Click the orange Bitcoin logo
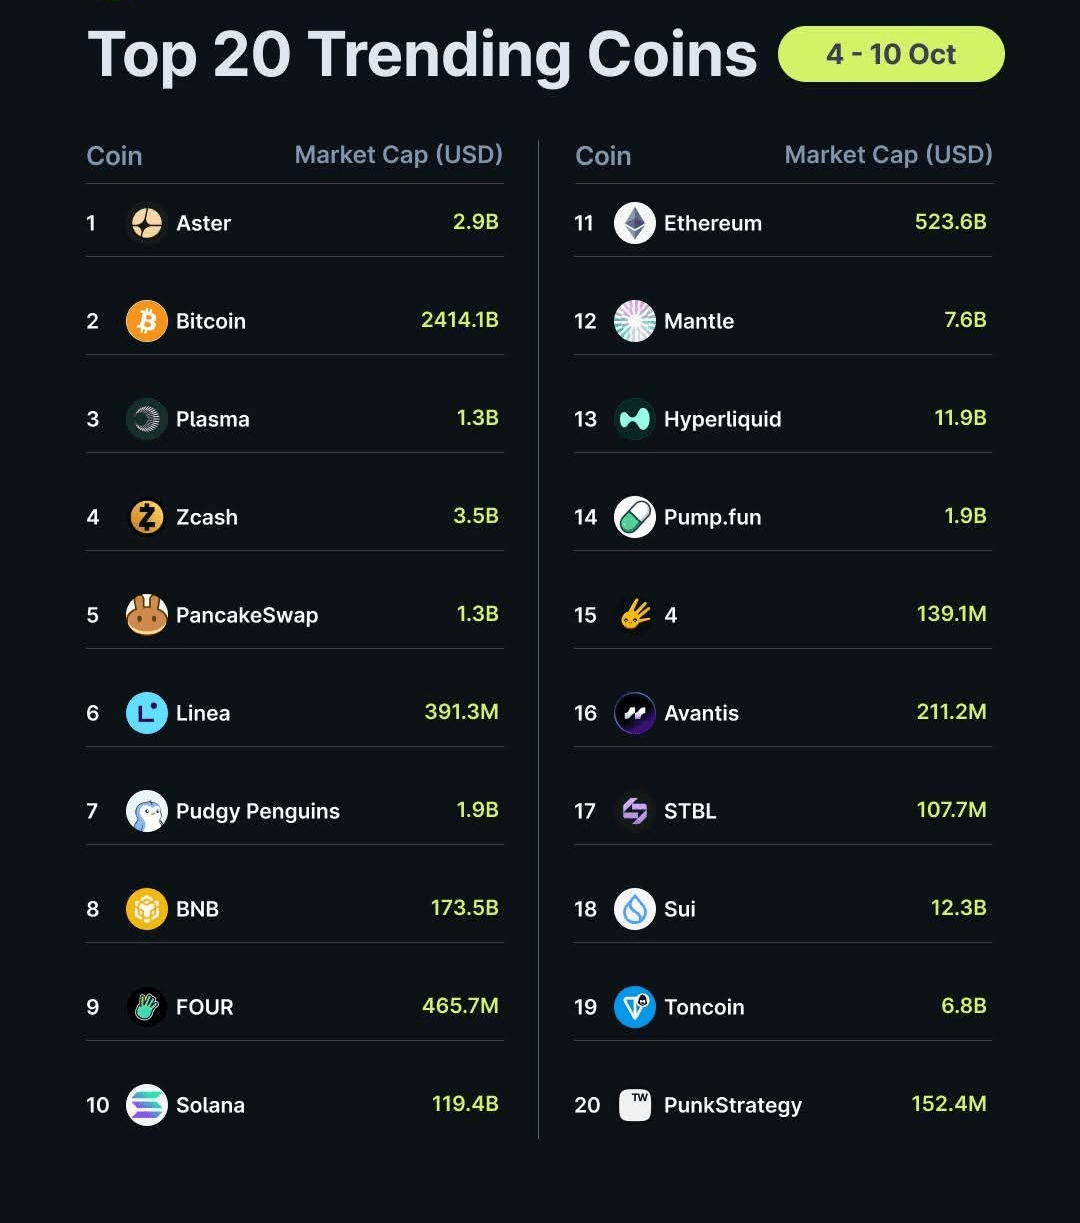 147,321
